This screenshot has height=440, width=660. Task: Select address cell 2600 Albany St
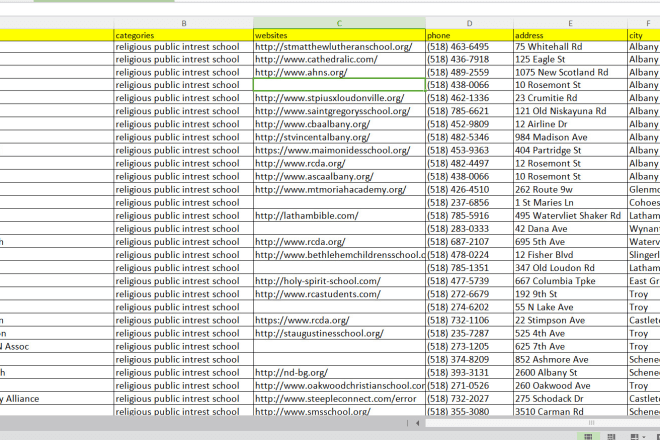point(570,372)
